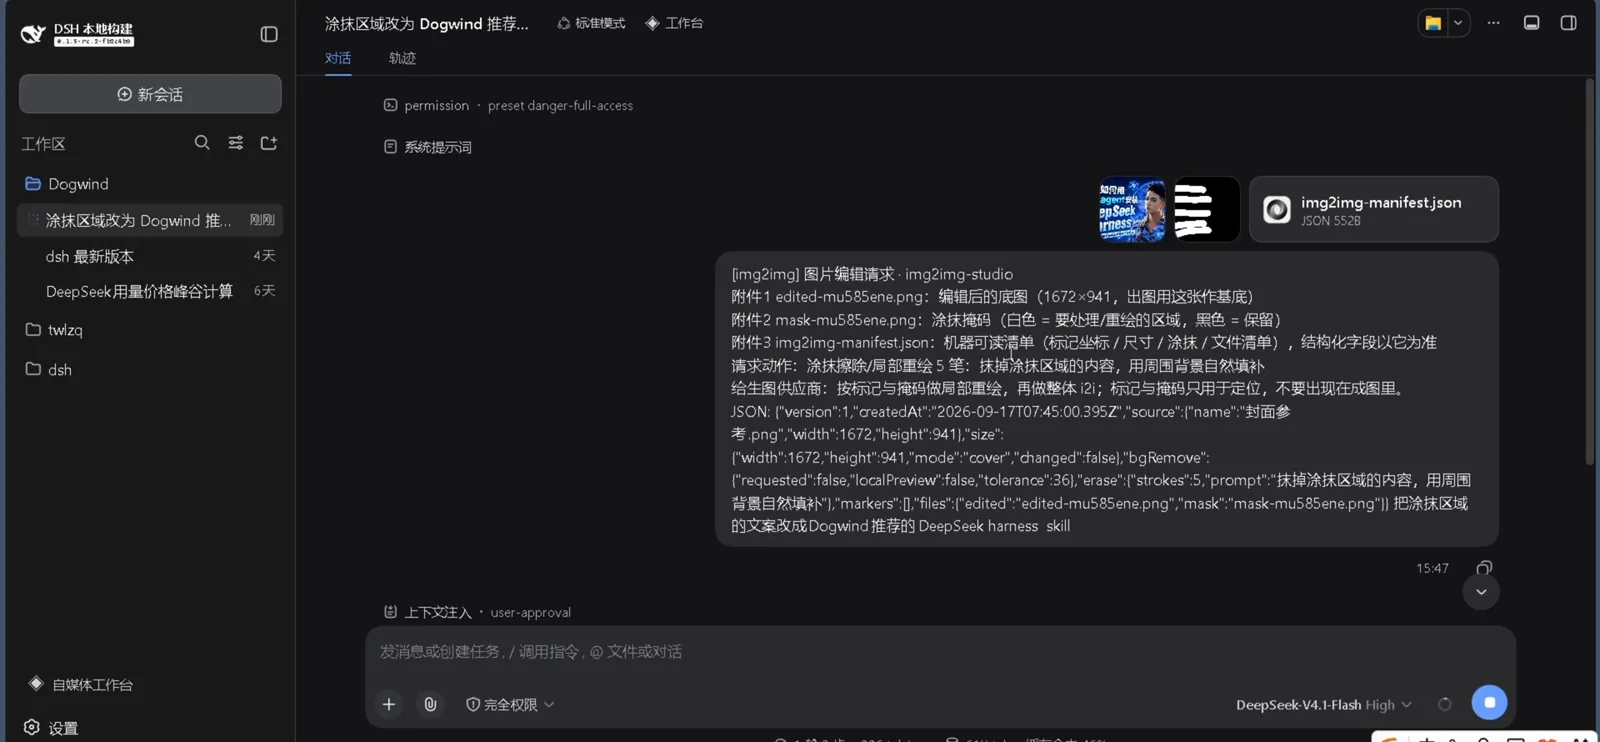The image size is (1600, 742).
Task: Expand the permission preset row
Action: tap(508, 105)
